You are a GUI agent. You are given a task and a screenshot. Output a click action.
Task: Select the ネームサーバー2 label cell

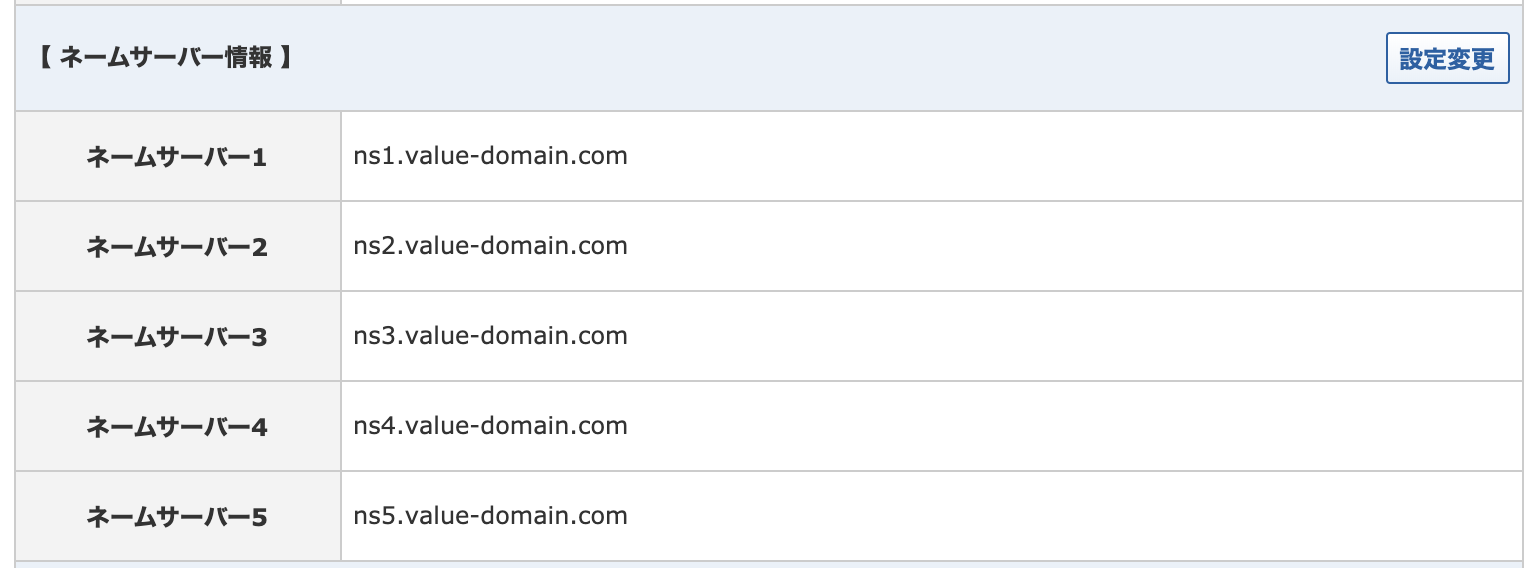(177, 247)
